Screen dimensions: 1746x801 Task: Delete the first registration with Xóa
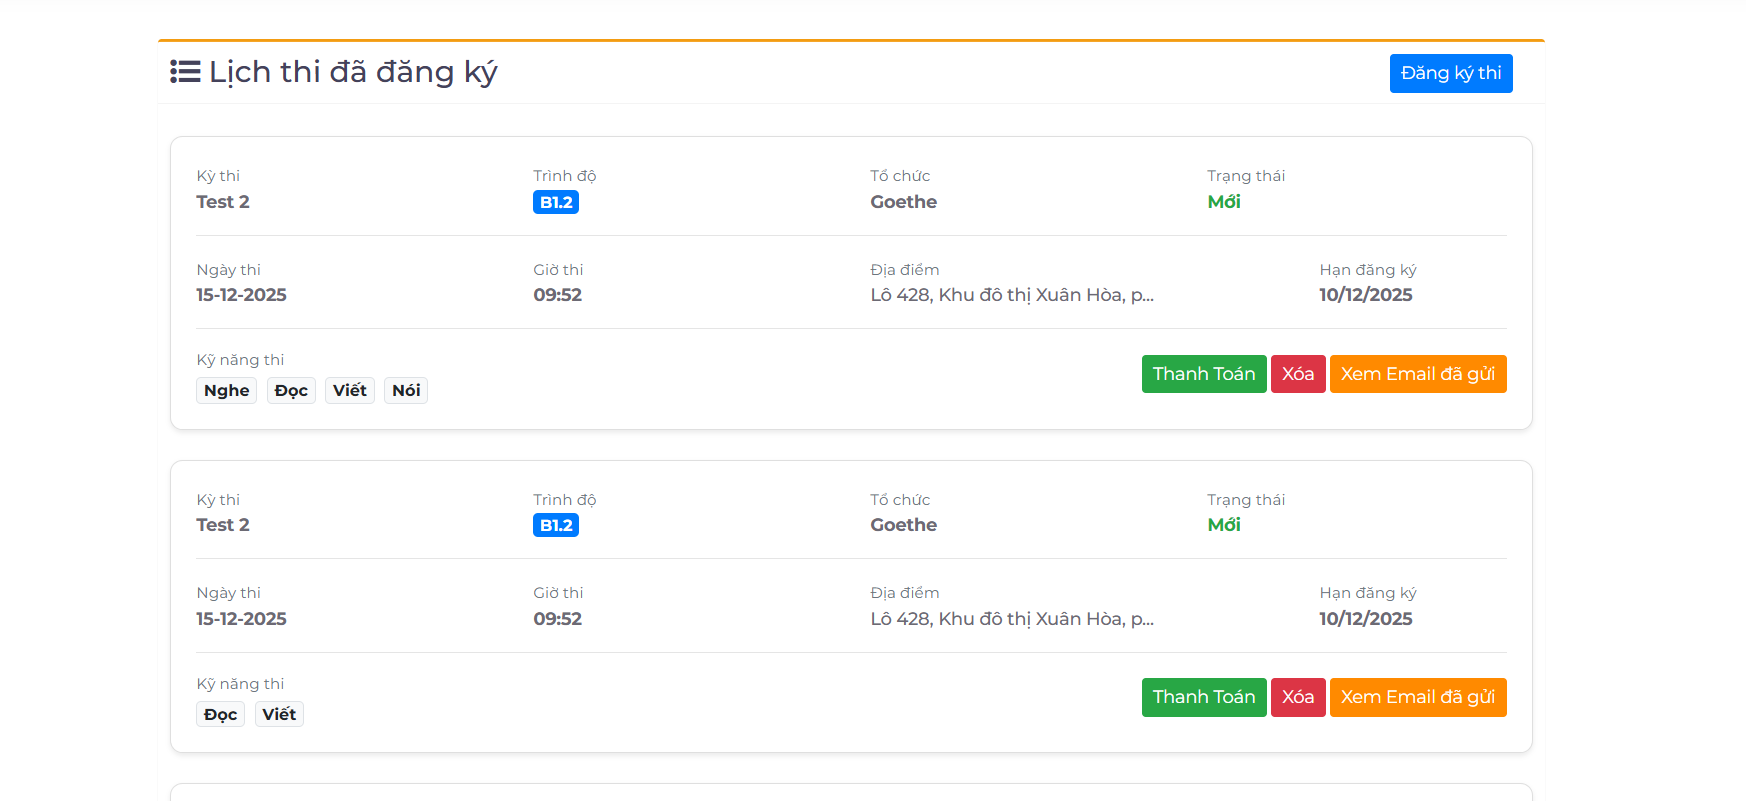pos(1297,374)
